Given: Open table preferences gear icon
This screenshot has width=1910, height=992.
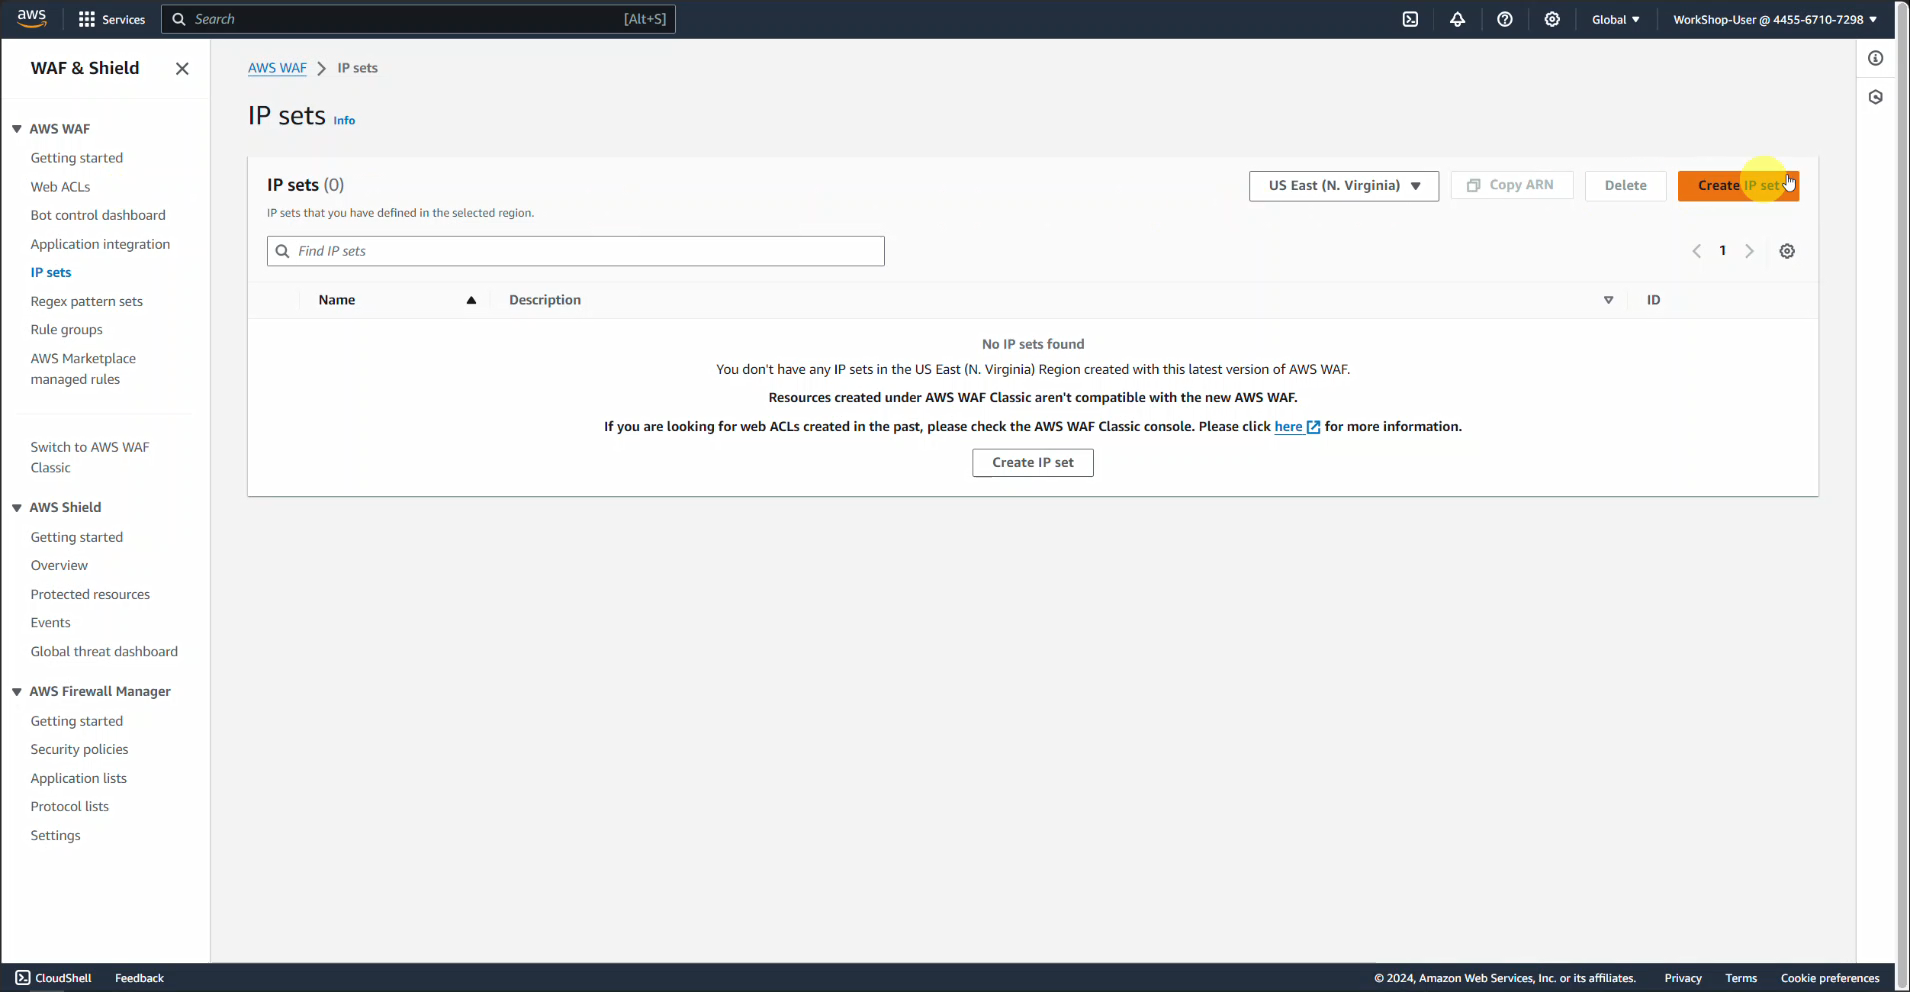Looking at the screenshot, I should pos(1787,251).
